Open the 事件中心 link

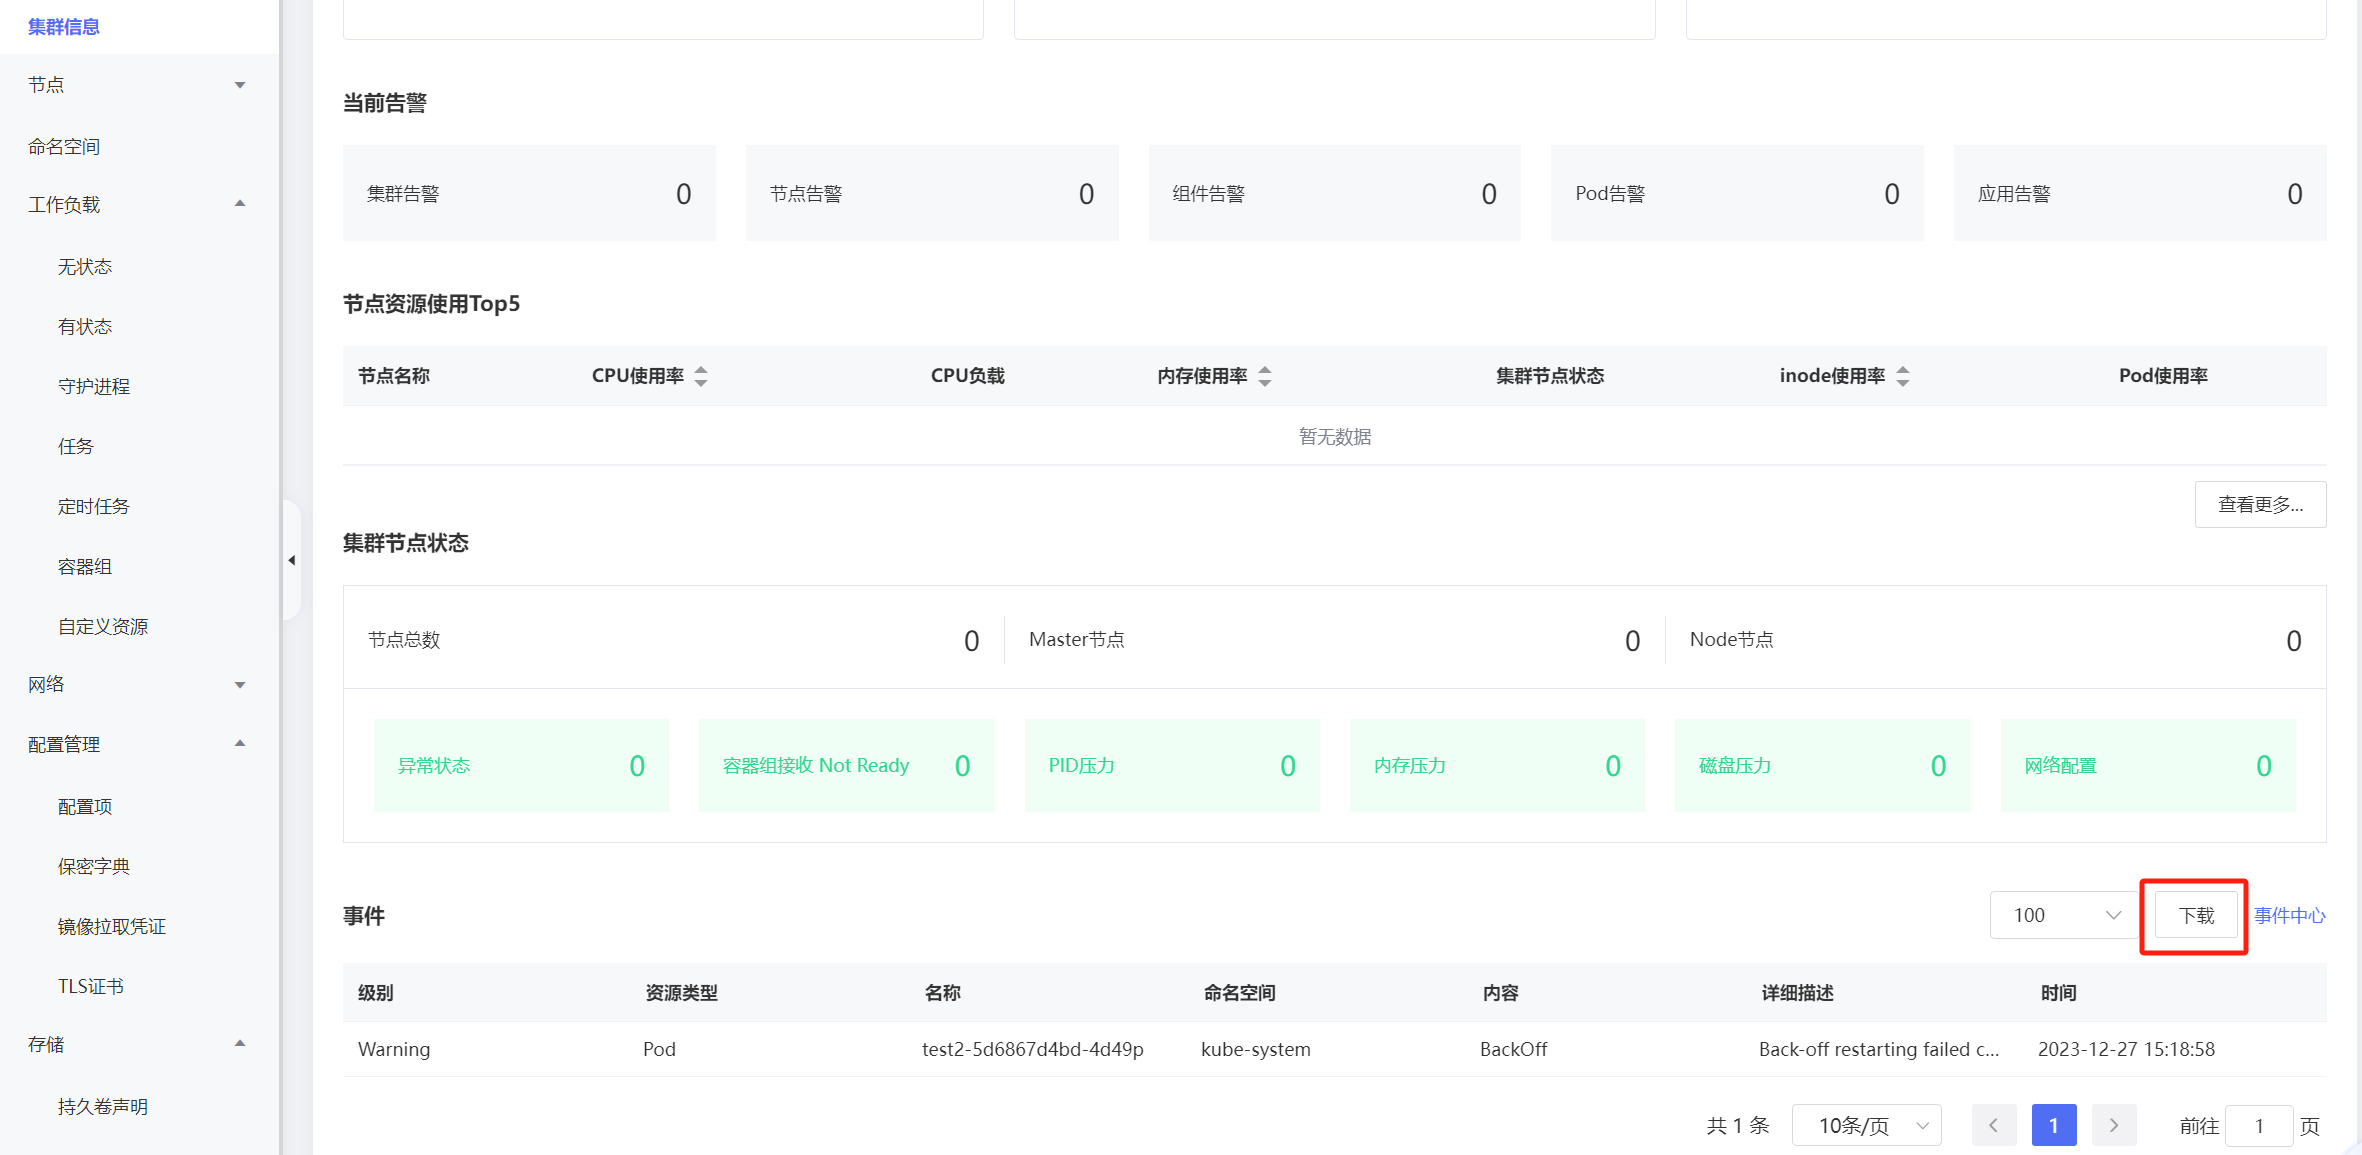click(2289, 915)
